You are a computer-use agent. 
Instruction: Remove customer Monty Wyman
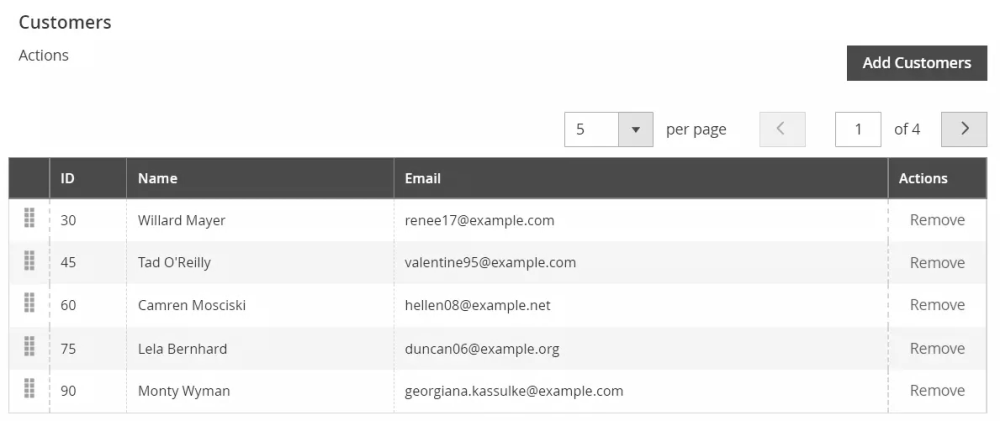click(x=937, y=391)
